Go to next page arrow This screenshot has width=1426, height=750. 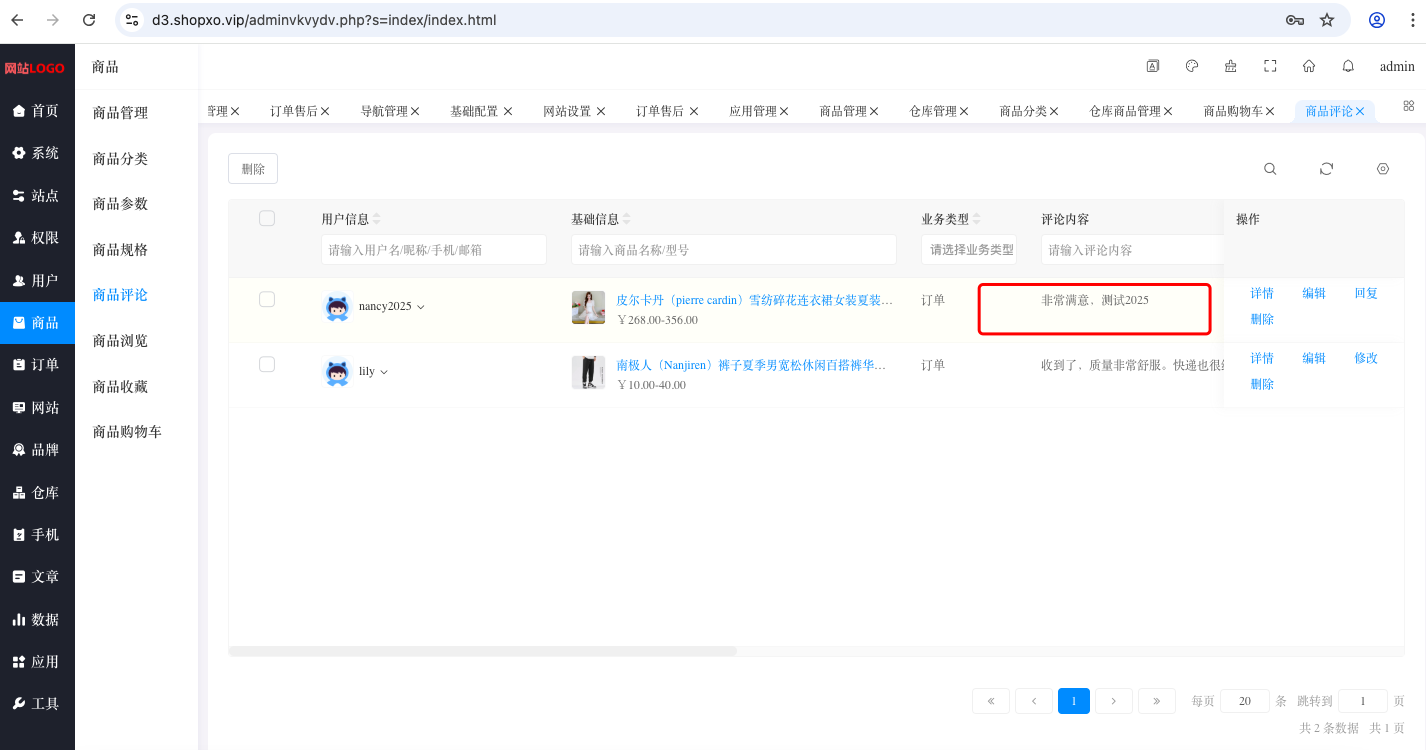coord(1114,701)
